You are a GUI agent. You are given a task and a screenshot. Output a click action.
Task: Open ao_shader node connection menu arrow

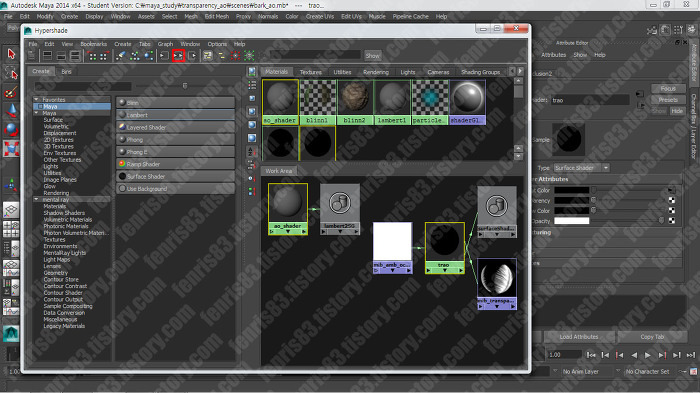pyautogui.click(x=288, y=232)
